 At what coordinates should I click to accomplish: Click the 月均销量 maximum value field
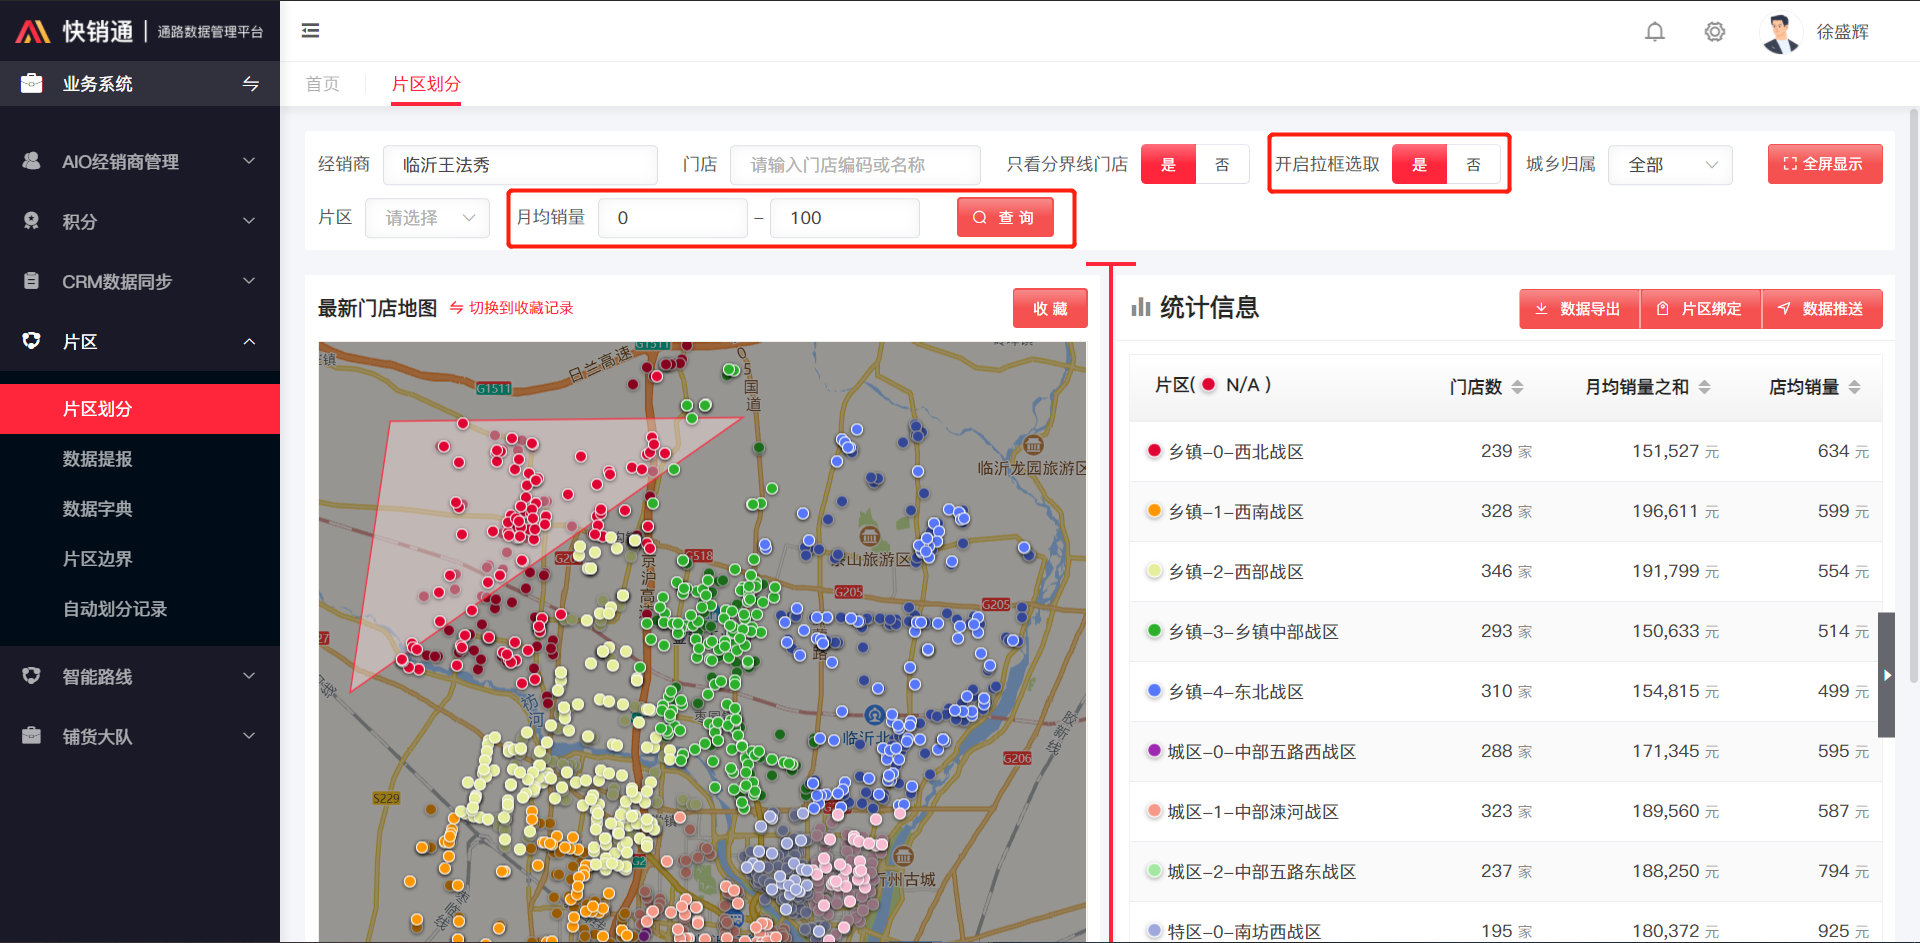pyautogui.click(x=845, y=218)
